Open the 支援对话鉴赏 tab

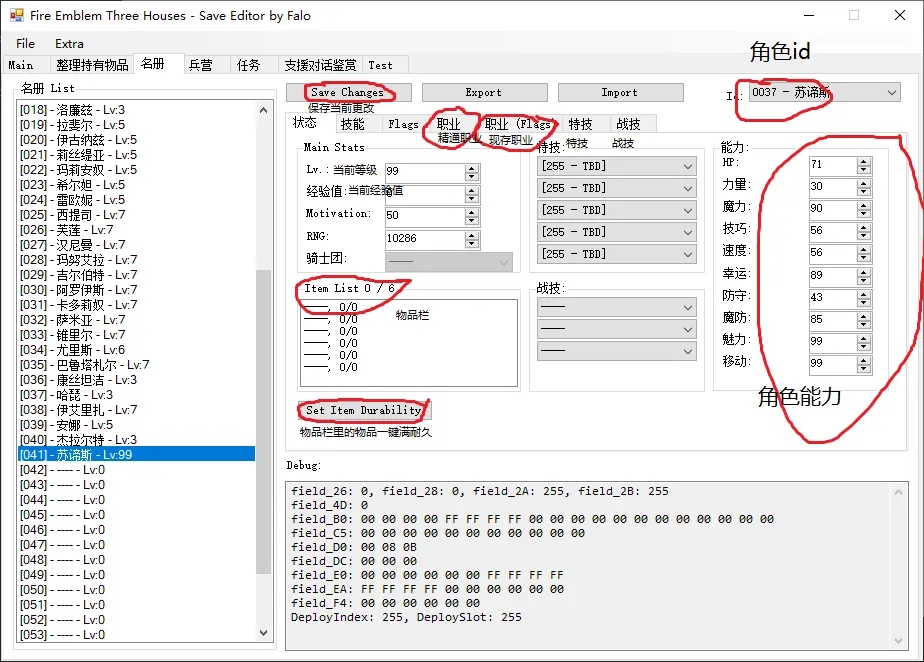pyautogui.click(x=319, y=65)
